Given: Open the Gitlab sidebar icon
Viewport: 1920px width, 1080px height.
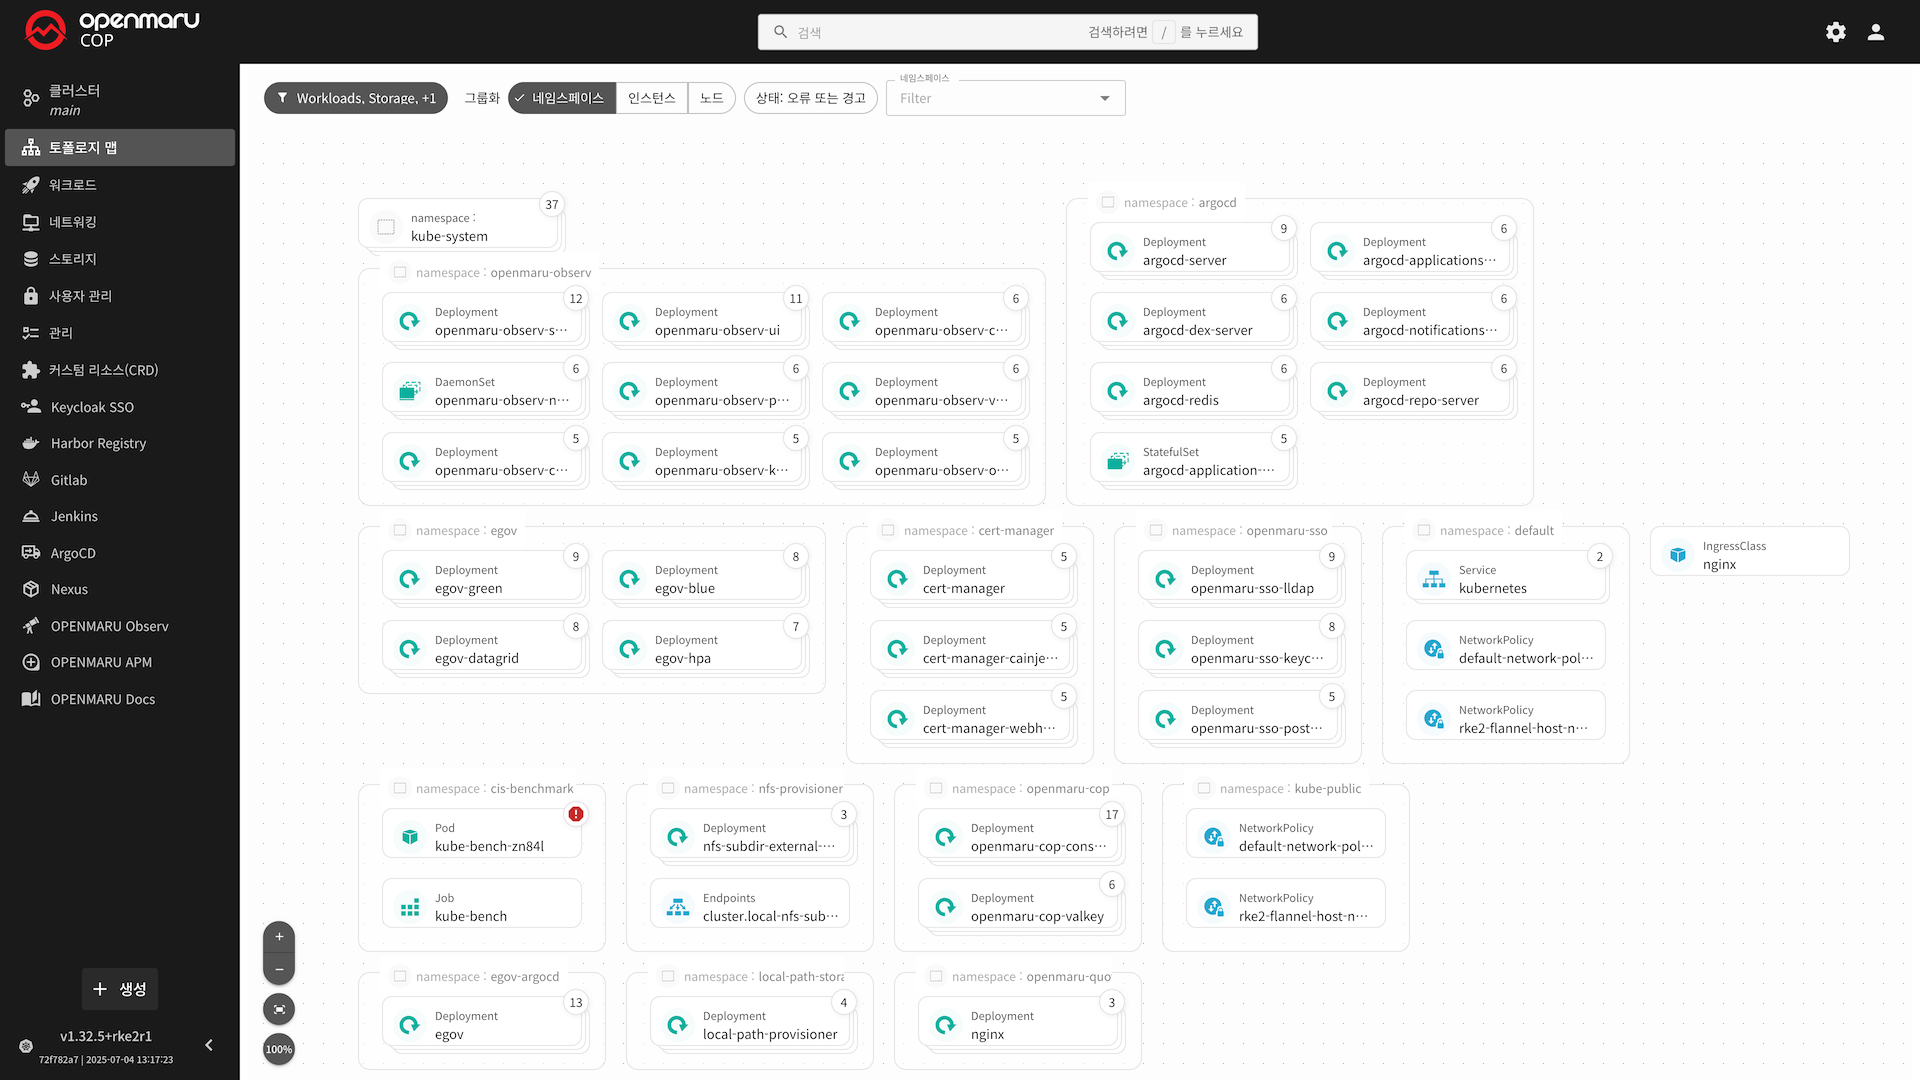Looking at the screenshot, I should coord(31,480).
